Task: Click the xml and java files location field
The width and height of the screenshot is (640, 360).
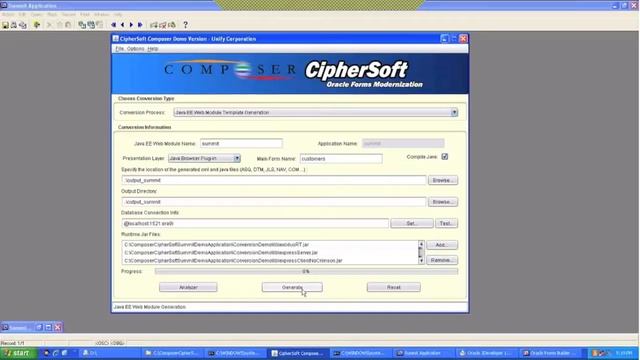Action: tap(273, 180)
